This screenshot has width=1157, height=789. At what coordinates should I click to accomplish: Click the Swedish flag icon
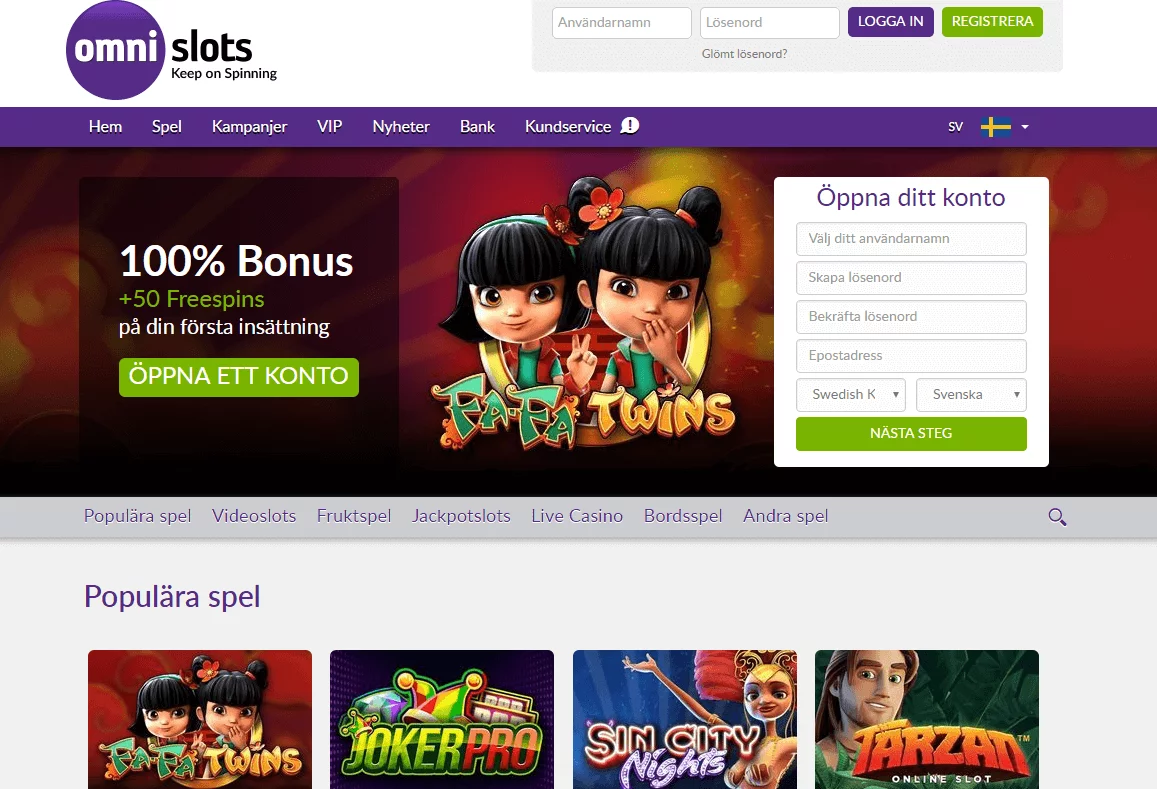click(x=995, y=127)
